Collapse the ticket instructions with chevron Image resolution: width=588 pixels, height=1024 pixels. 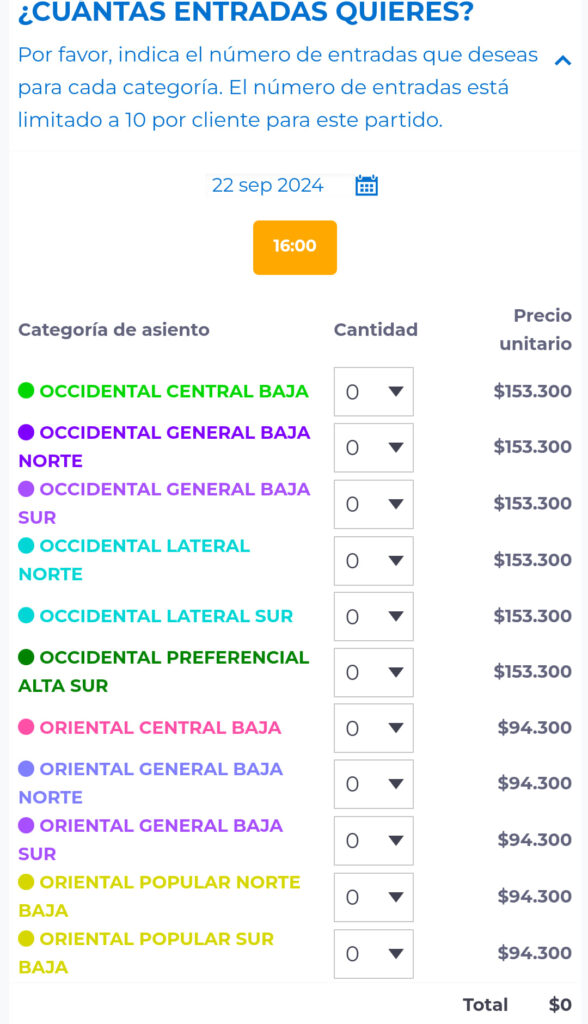point(563,60)
